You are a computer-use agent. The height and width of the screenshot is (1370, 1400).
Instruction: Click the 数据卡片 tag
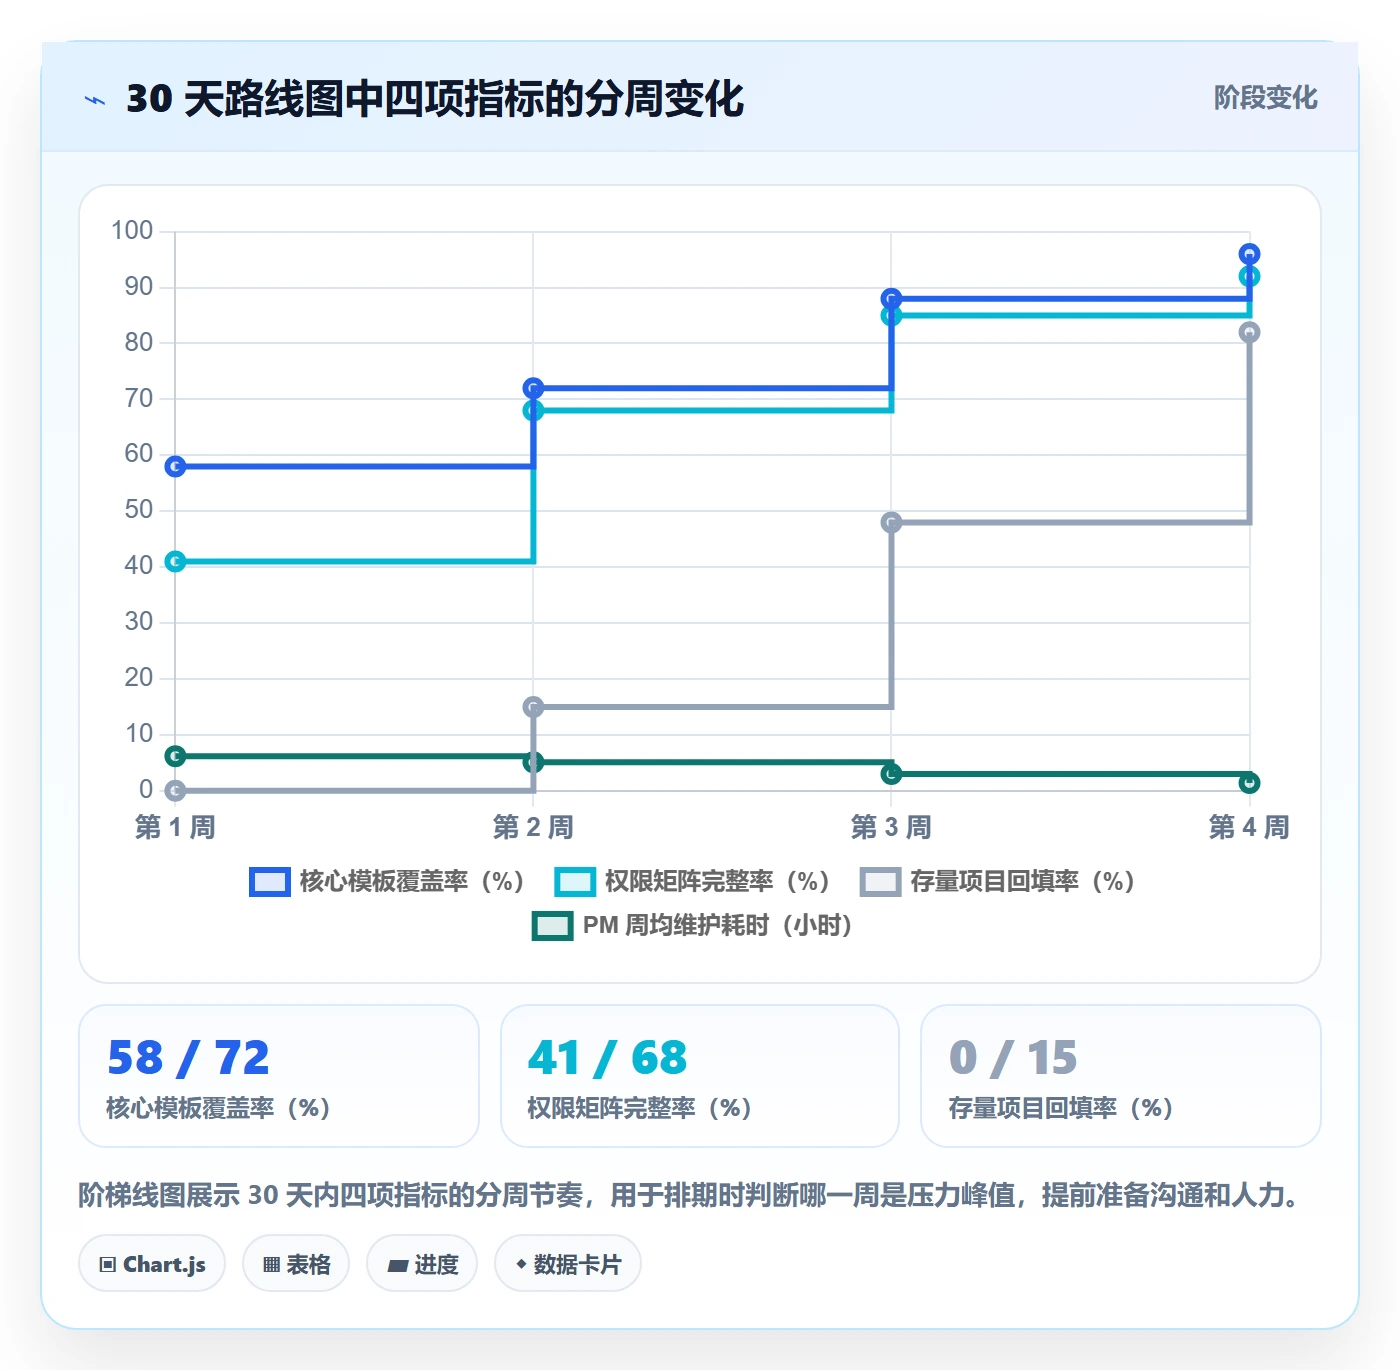coord(568,1264)
